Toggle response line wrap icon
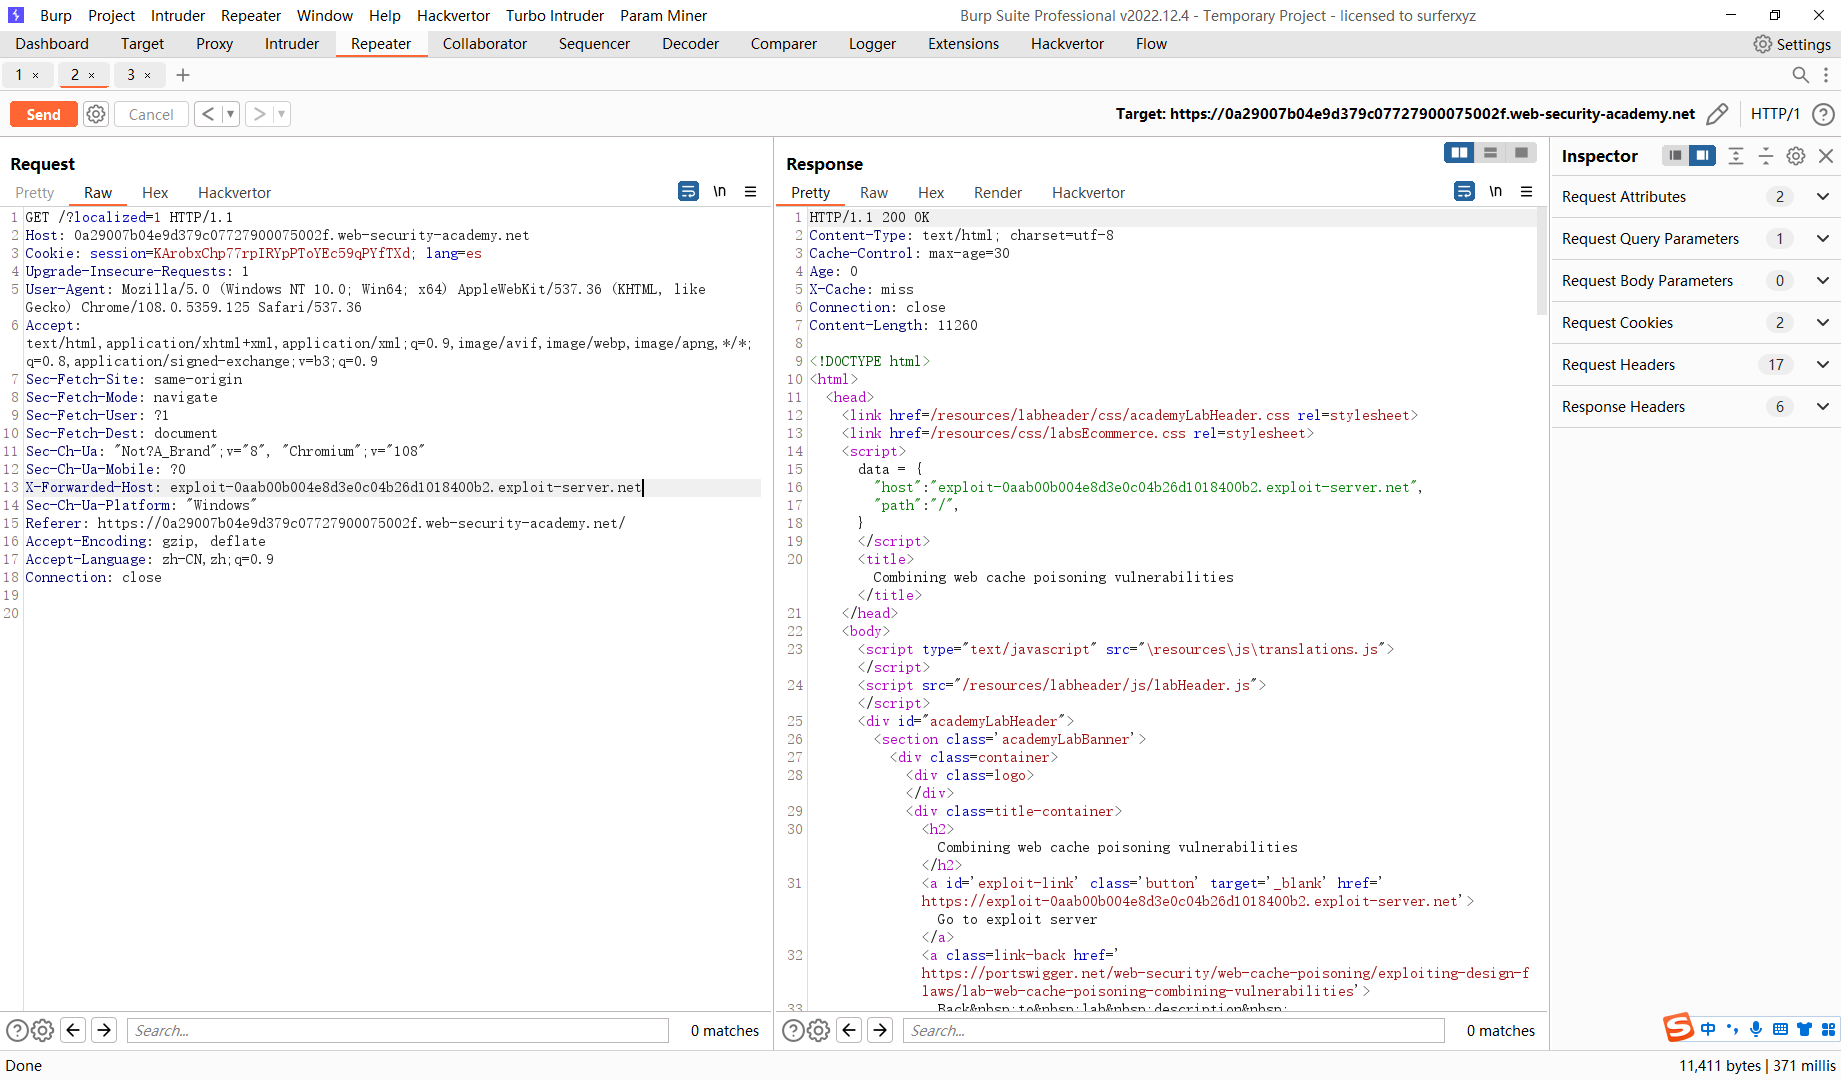This screenshot has height=1080, width=1841. (1464, 191)
